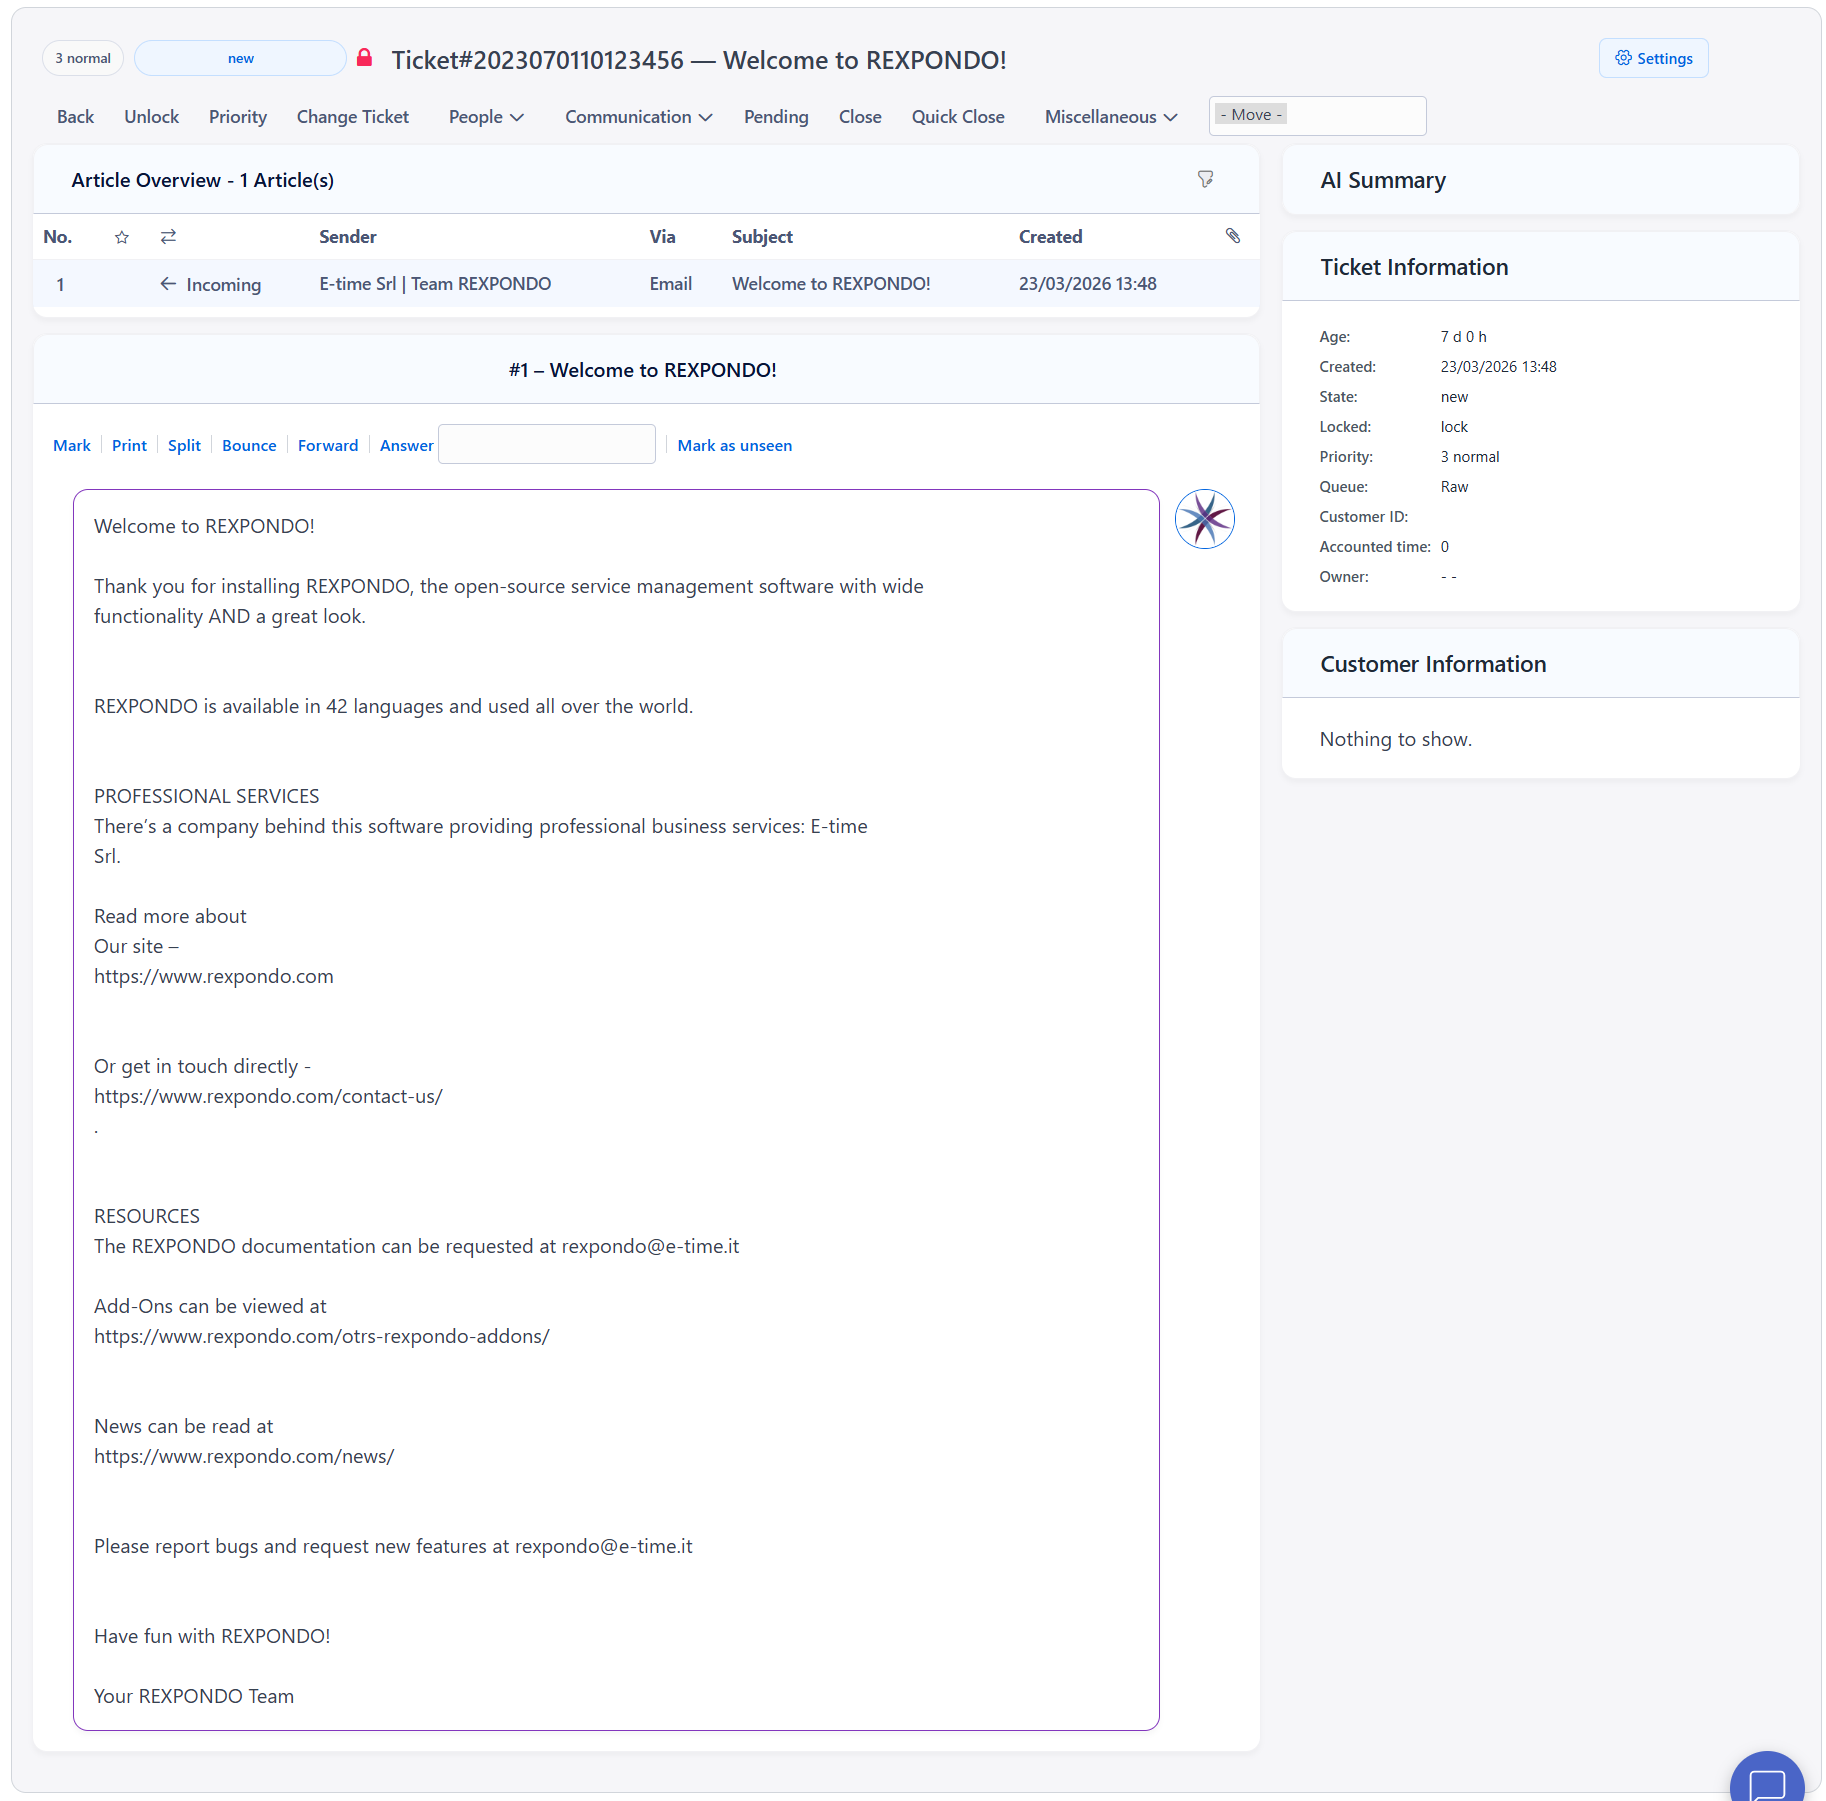
Task: Select sender 'E-time Srl | Team REXPONDO' cell
Action: (x=435, y=284)
